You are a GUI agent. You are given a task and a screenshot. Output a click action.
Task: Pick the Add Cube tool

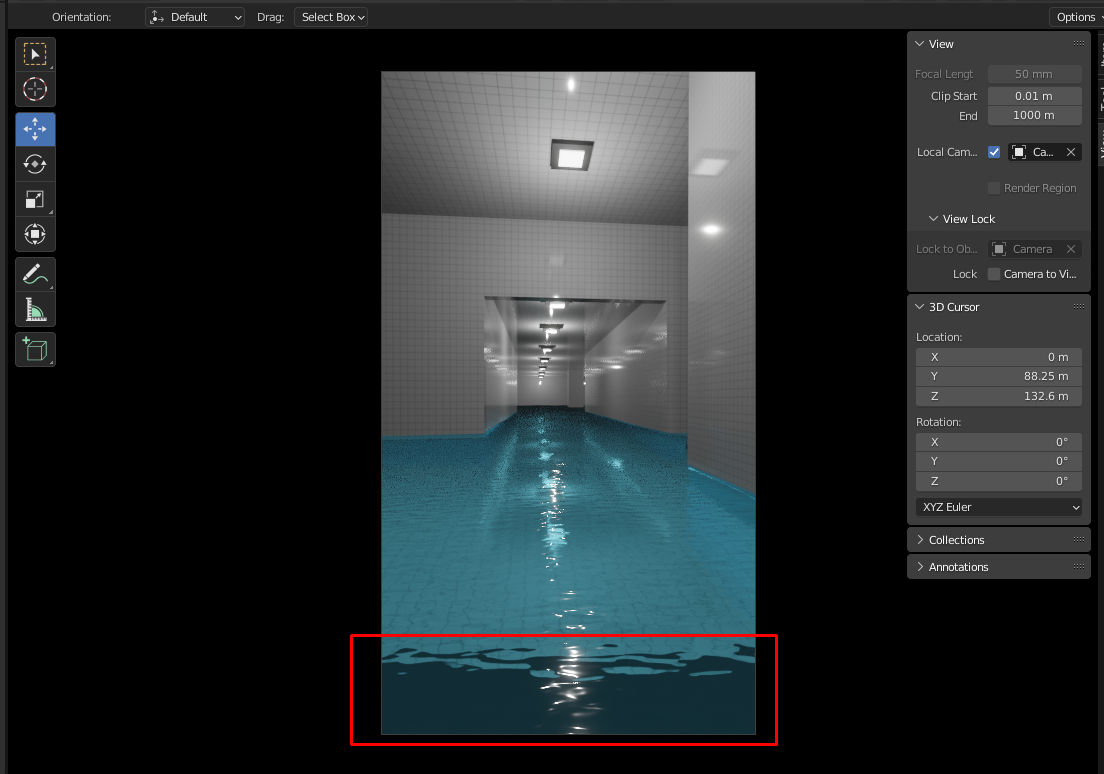coord(35,349)
